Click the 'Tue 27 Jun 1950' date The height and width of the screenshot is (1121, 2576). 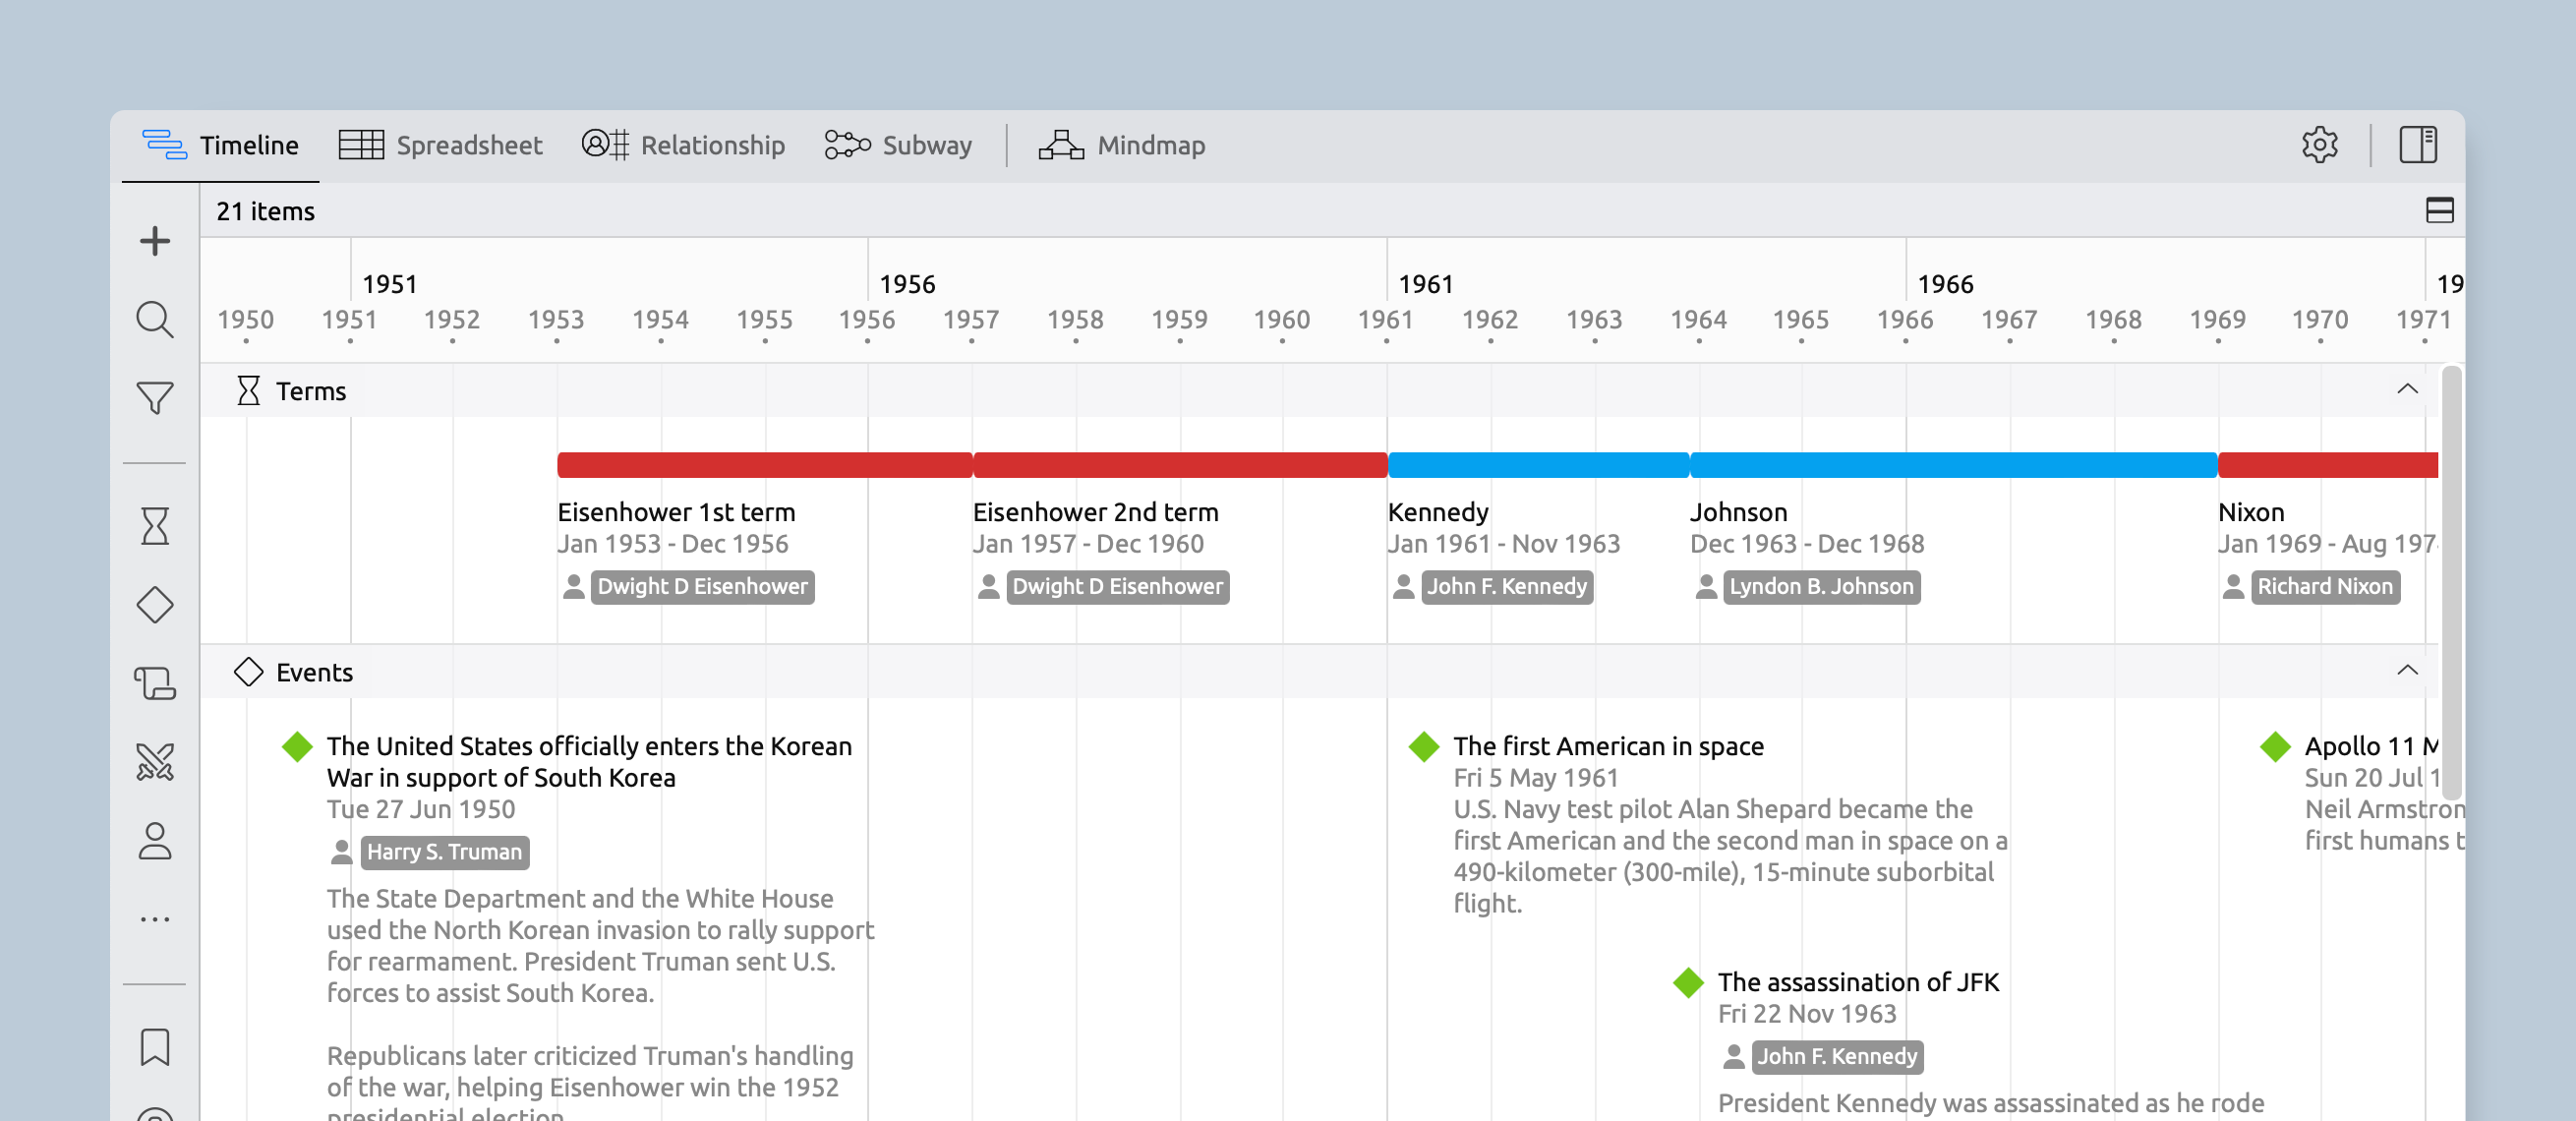click(421, 809)
